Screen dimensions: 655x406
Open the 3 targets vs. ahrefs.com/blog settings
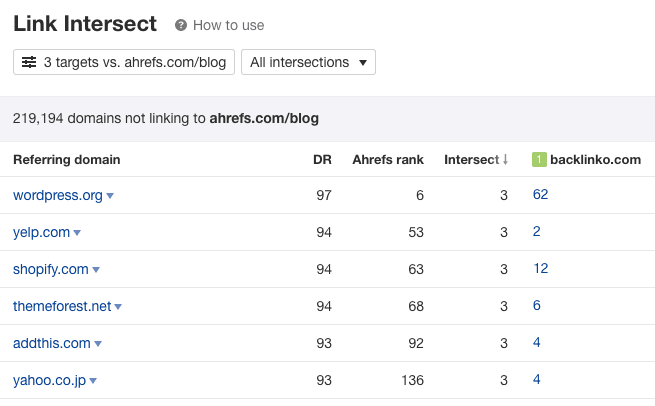[124, 62]
